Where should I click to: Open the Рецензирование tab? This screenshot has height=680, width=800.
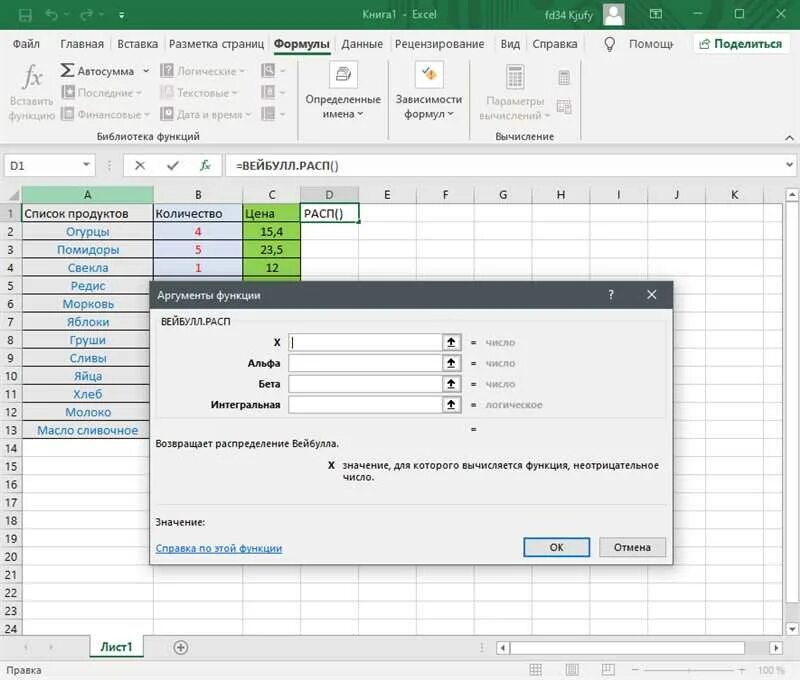[439, 44]
